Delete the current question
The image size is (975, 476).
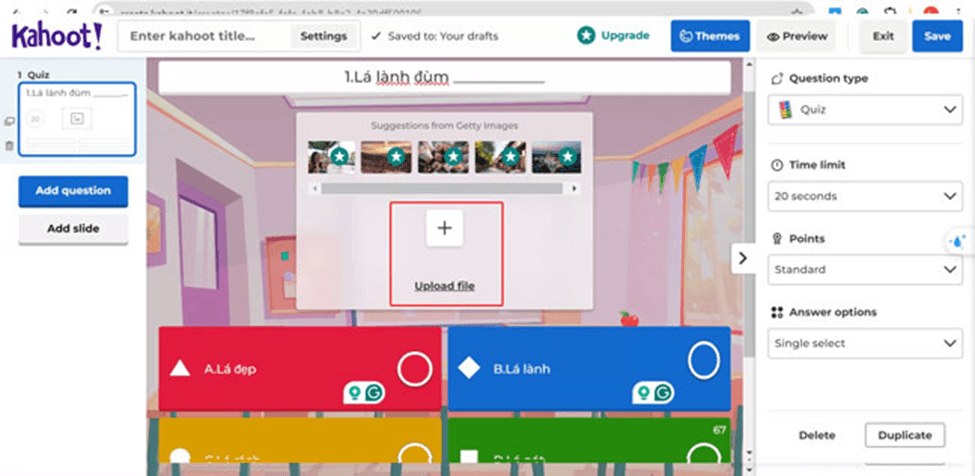tap(817, 436)
